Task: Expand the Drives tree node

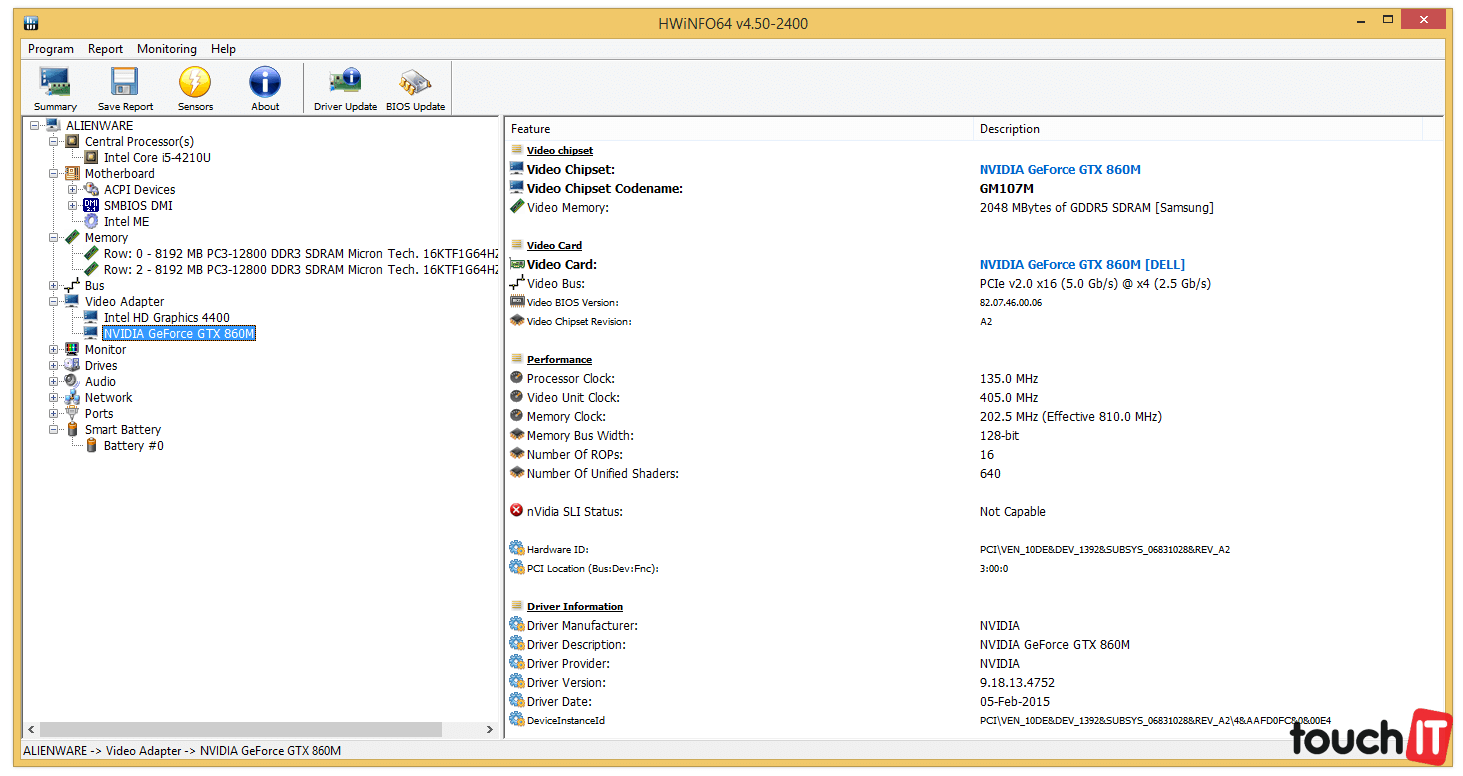Action: click(54, 366)
